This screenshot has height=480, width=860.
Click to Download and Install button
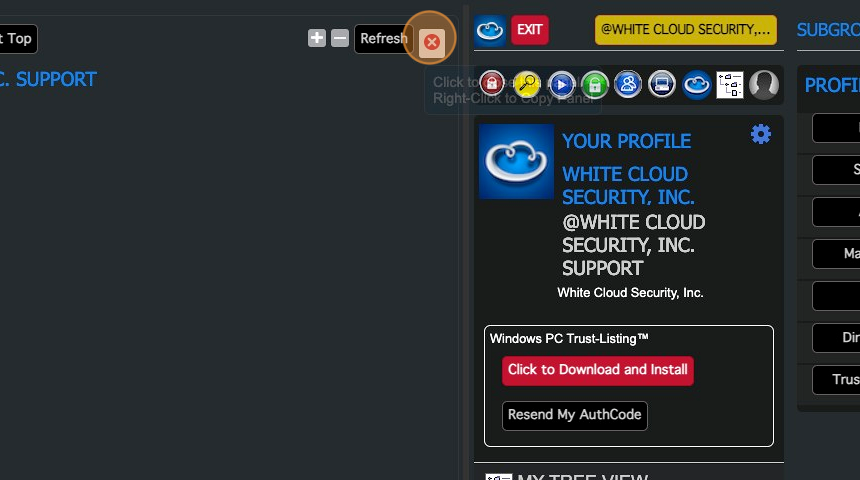click(x=597, y=370)
